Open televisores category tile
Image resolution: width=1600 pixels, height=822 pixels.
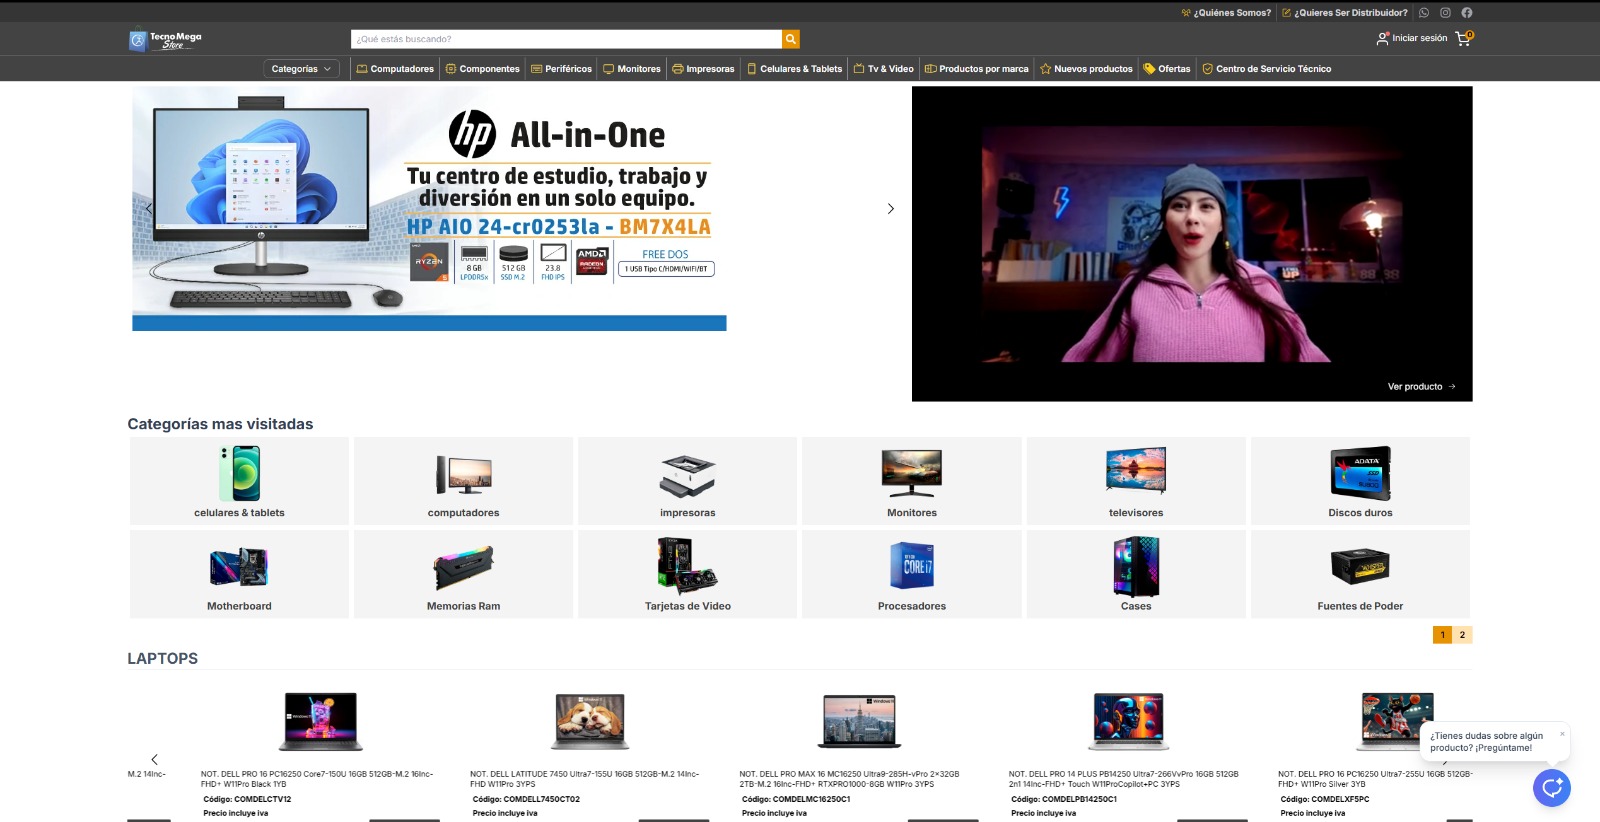pos(1136,481)
